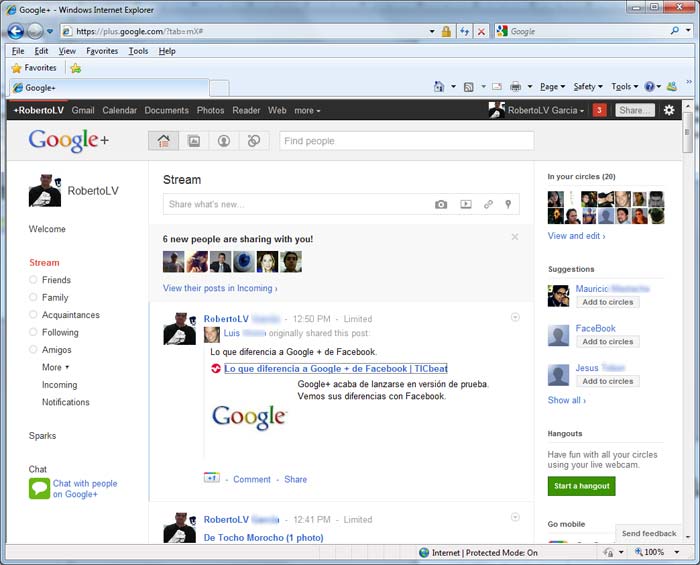Open the Profile icon in Google+ toolbar
Image resolution: width=700 pixels, height=565 pixels.
[224, 141]
